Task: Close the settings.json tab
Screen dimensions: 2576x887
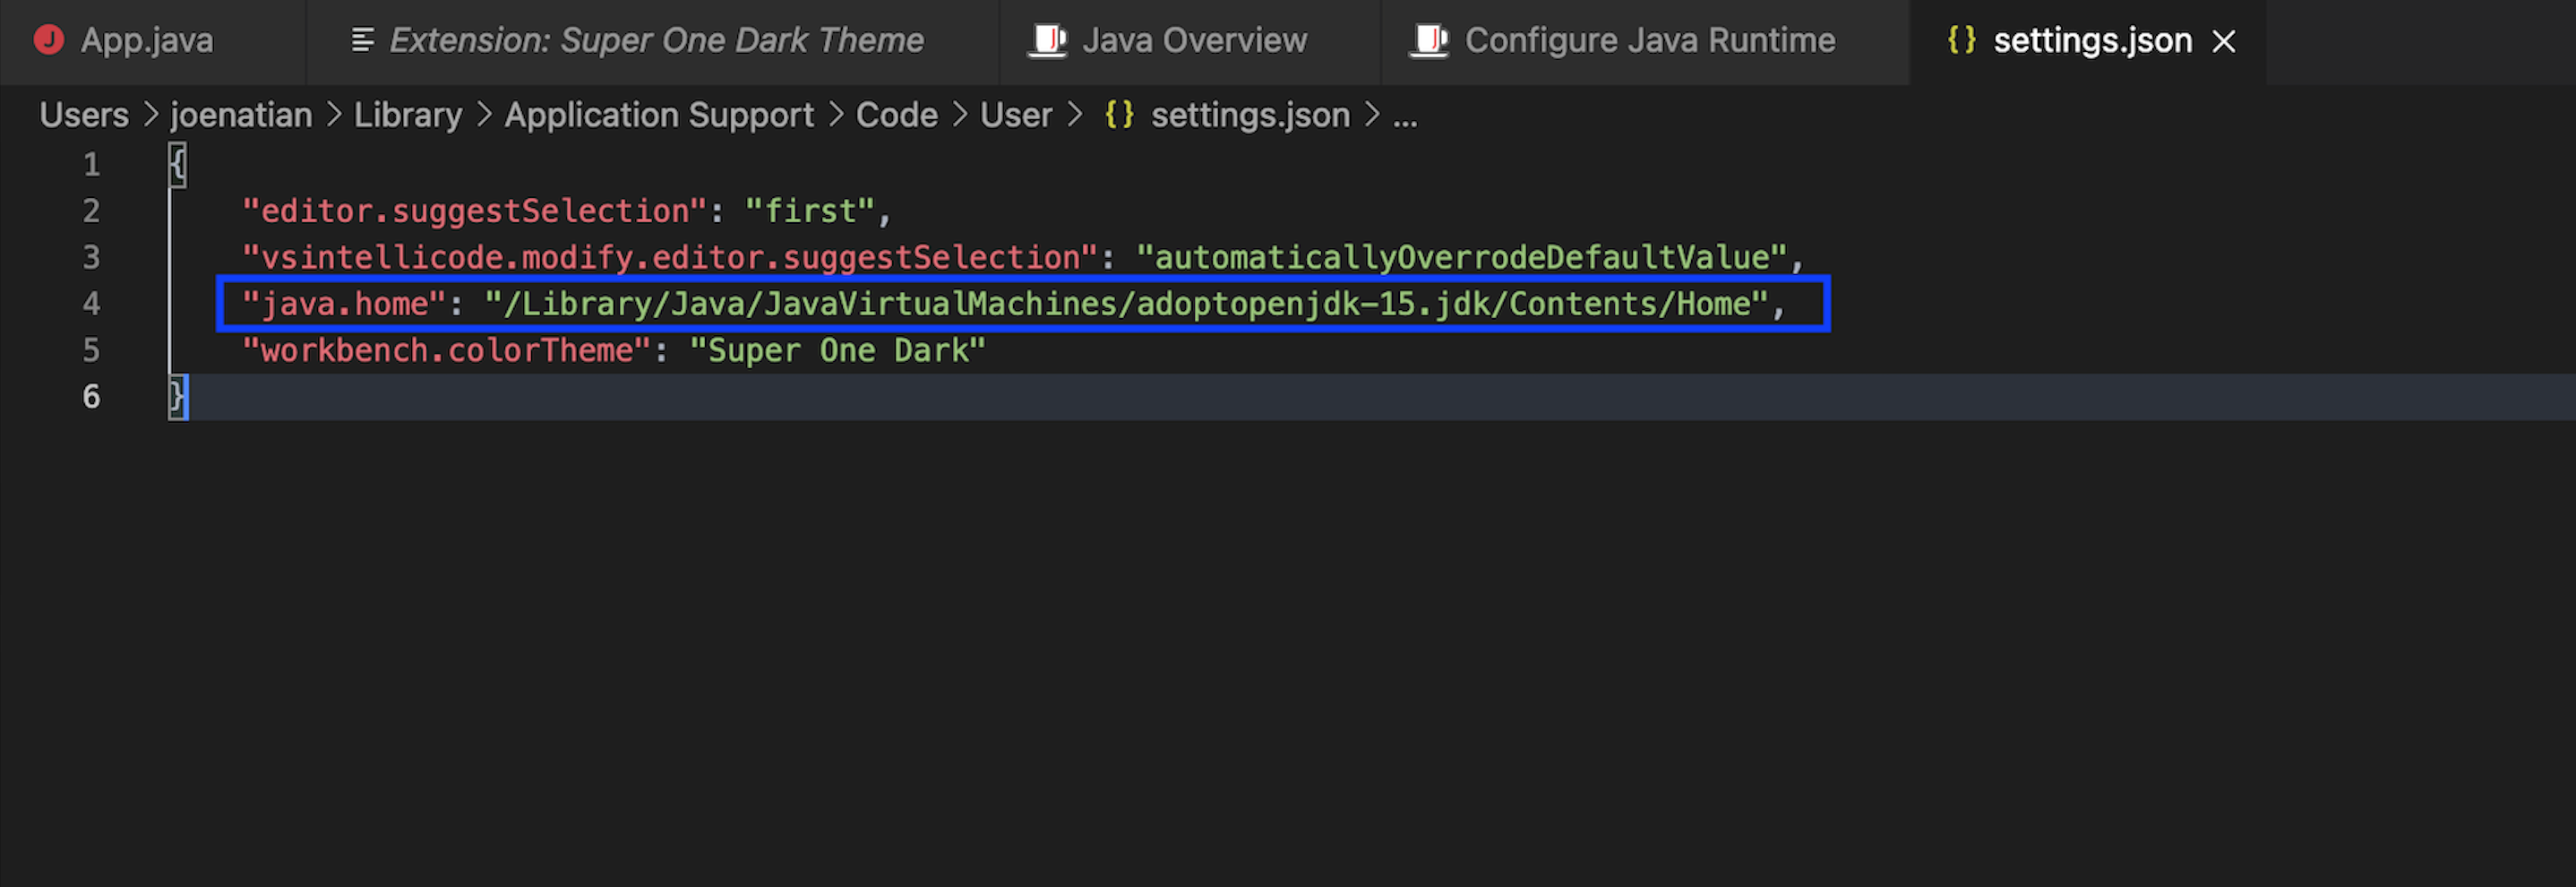Action: (x=2224, y=41)
